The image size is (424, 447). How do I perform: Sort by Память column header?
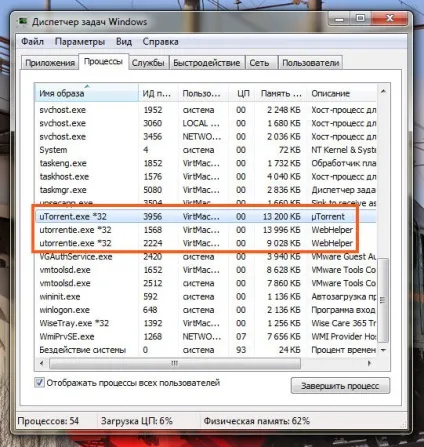pyautogui.click(x=281, y=93)
